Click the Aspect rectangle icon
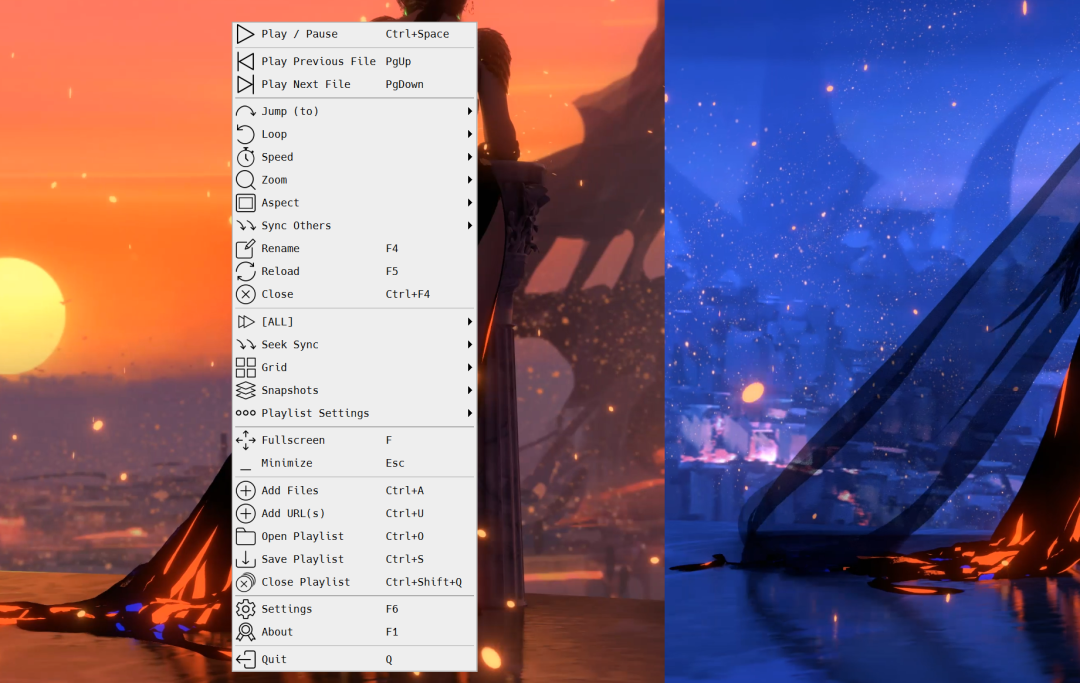The image size is (1080, 683). tap(245, 202)
